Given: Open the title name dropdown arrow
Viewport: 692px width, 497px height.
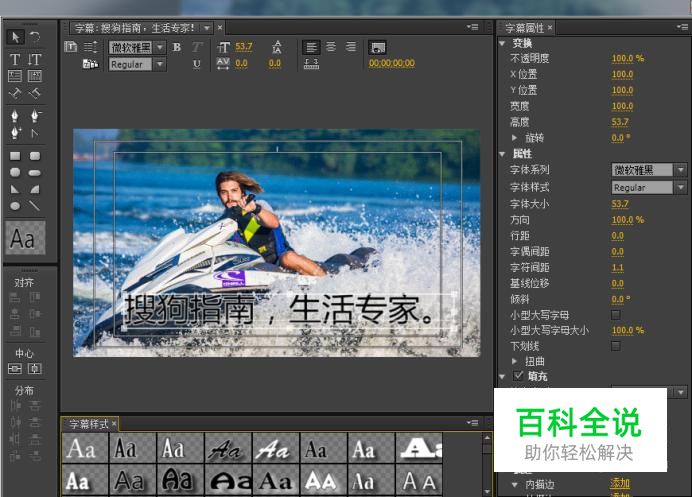Looking at the screenshot, I should tap(207, 28).
